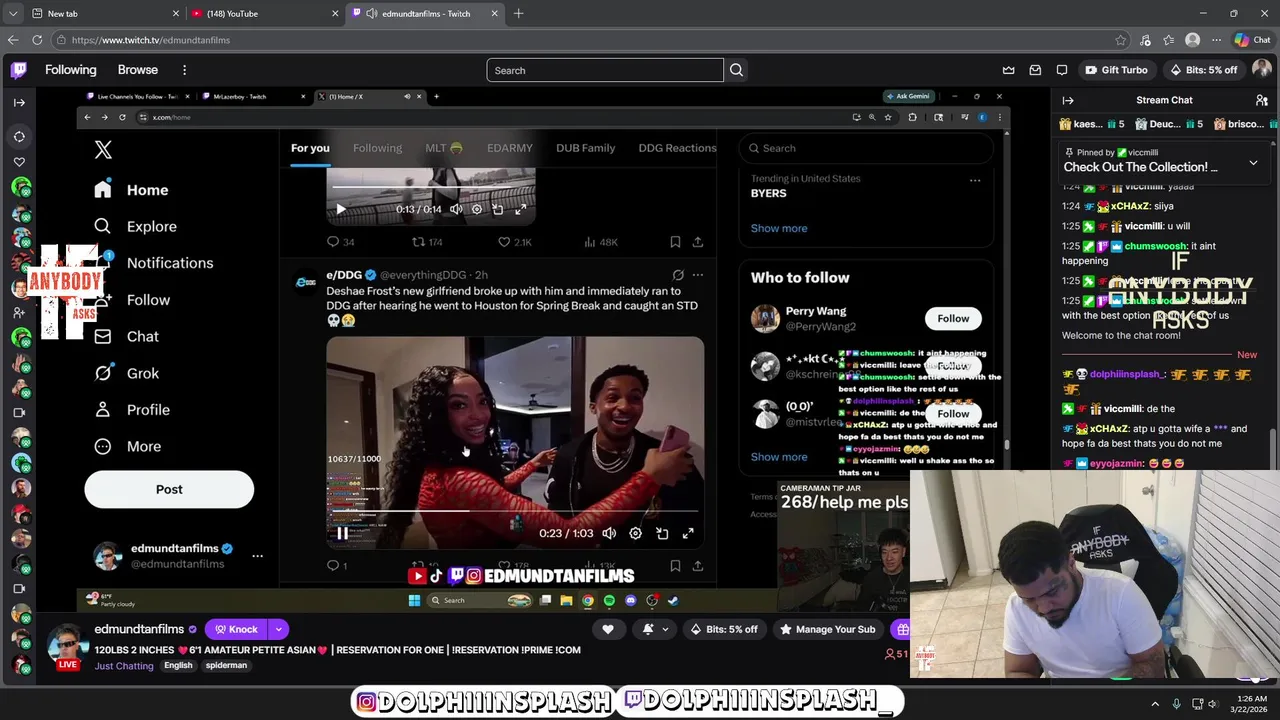
Task: Click the purple Knock button
Action: click(236, 629)
